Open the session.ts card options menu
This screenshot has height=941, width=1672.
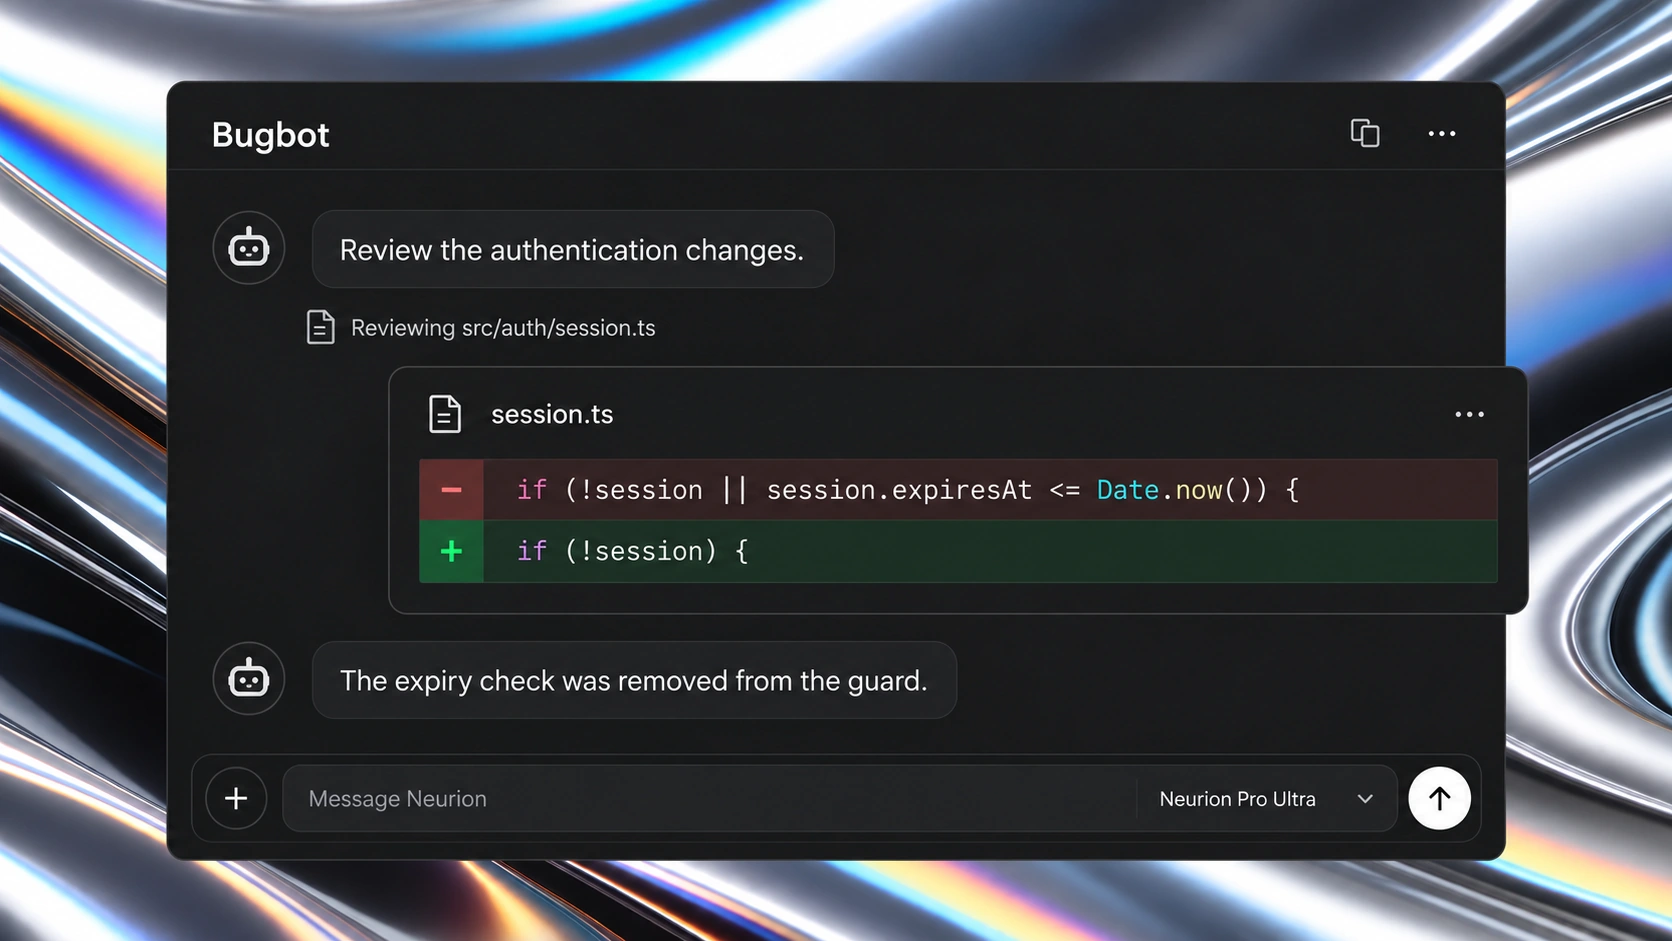coord(1469,414)
